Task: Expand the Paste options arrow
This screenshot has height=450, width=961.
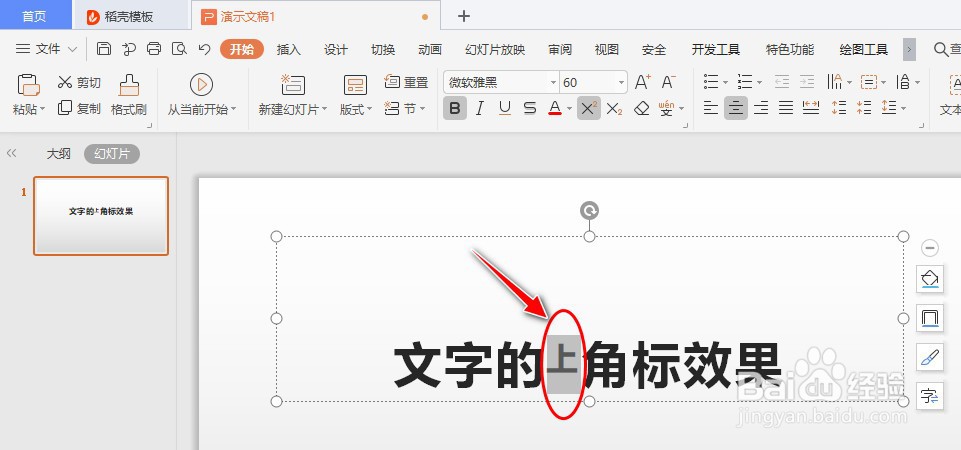Action: tap(42, 110)
